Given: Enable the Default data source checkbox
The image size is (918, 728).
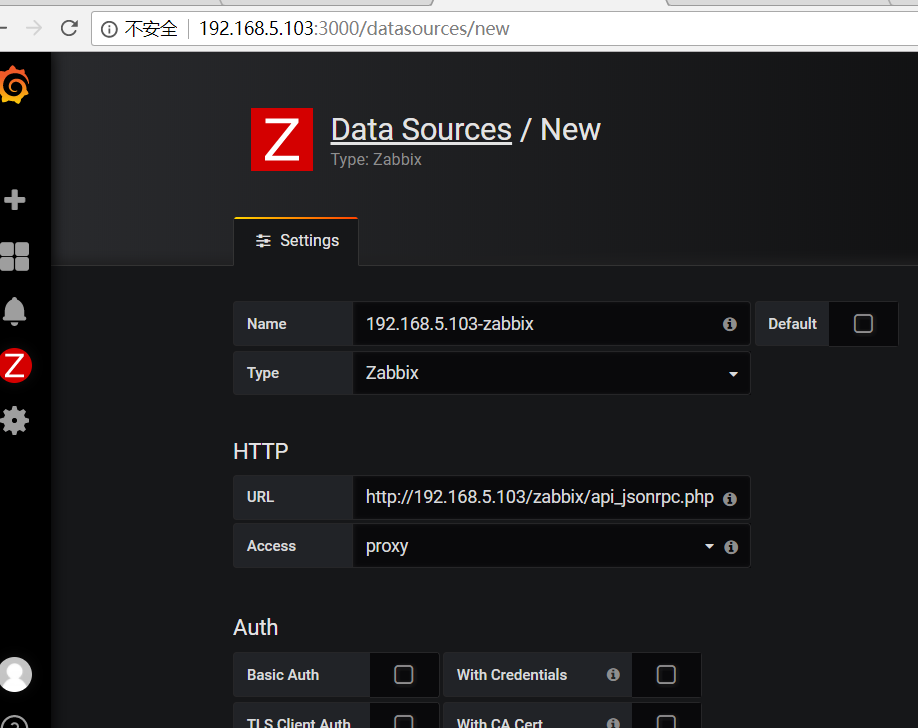Looking at the screenshot, I should (863, 324).
